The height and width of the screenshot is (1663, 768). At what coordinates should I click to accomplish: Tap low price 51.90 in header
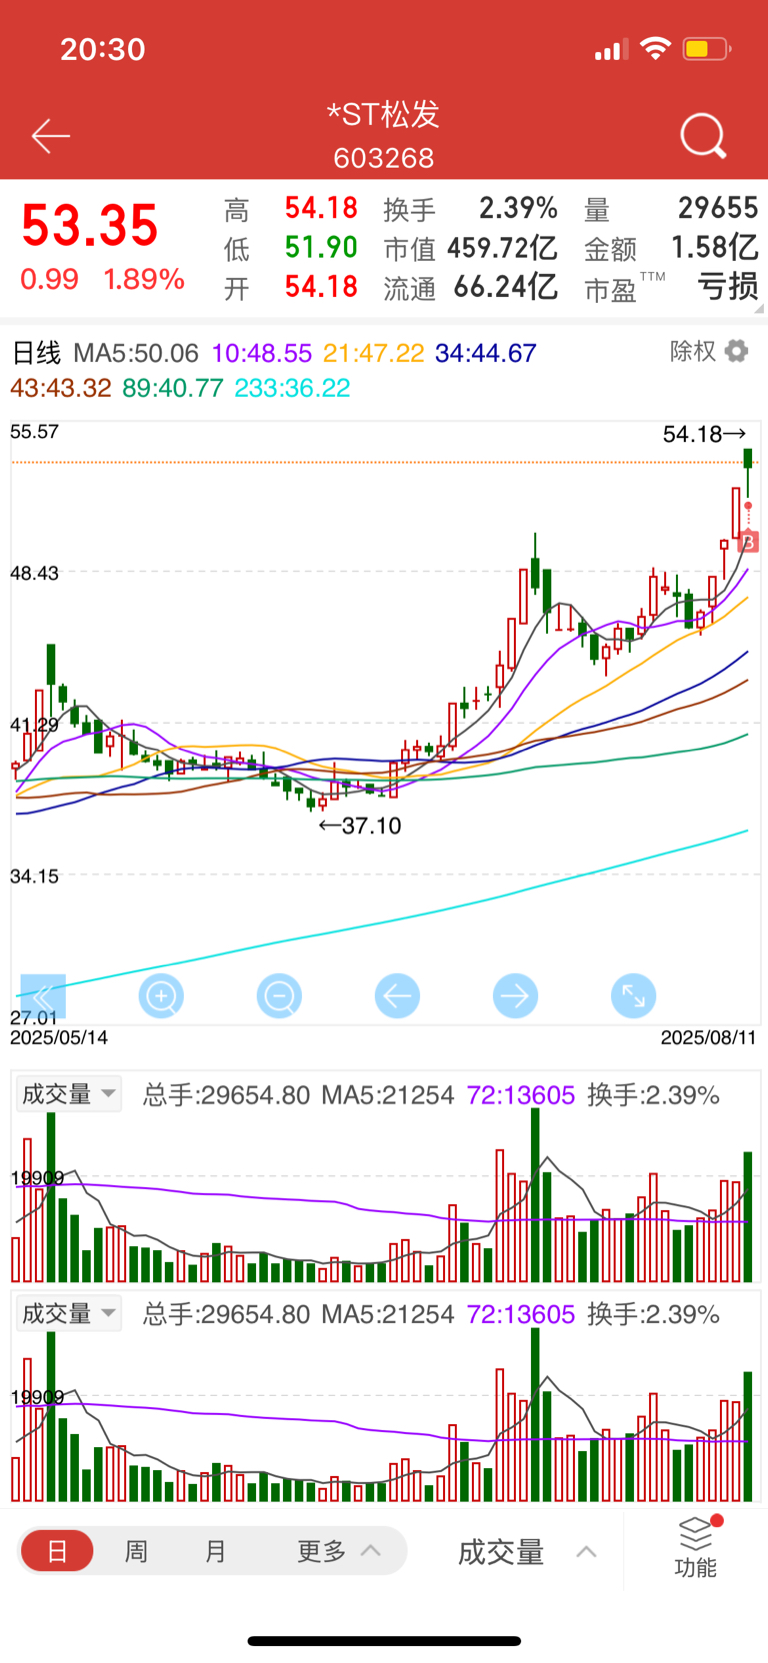tap(321, 247)
